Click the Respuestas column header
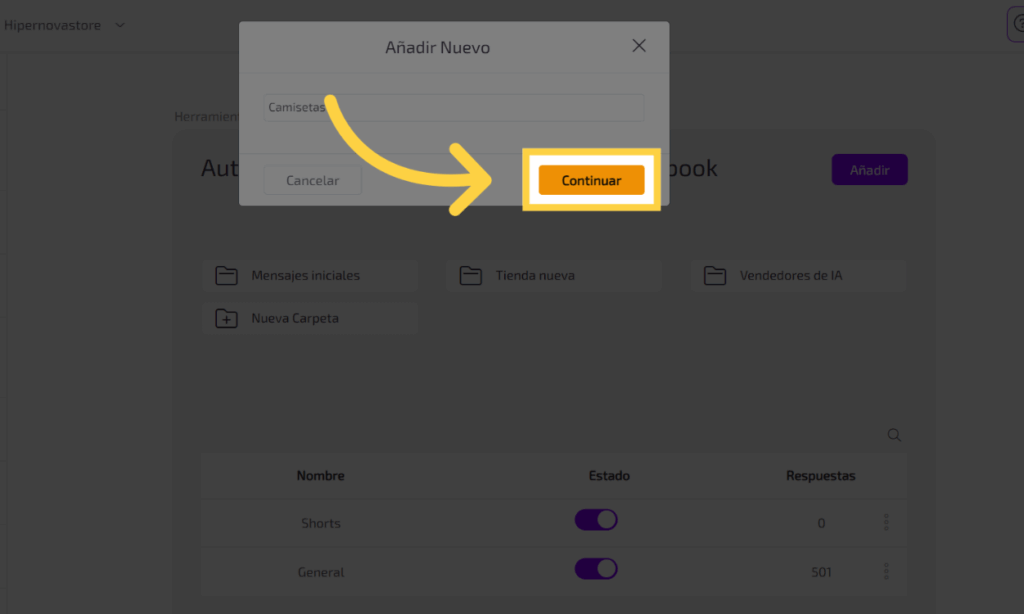 [821, 476]
